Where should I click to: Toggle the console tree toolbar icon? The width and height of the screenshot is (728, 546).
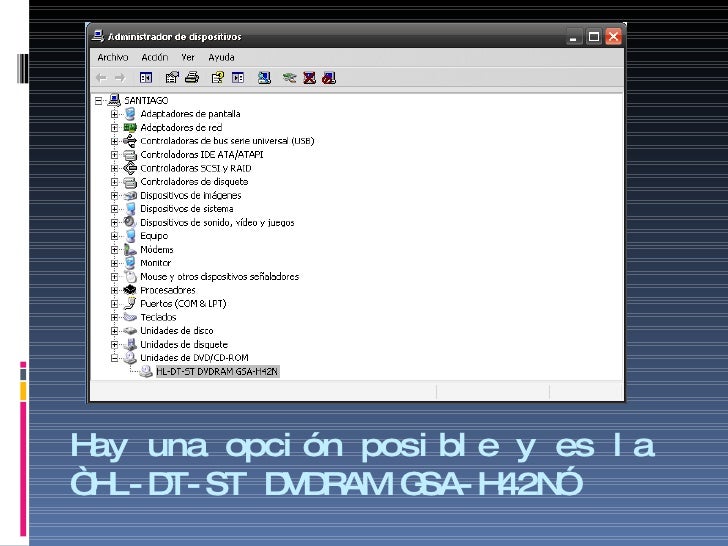click(146, 78)
